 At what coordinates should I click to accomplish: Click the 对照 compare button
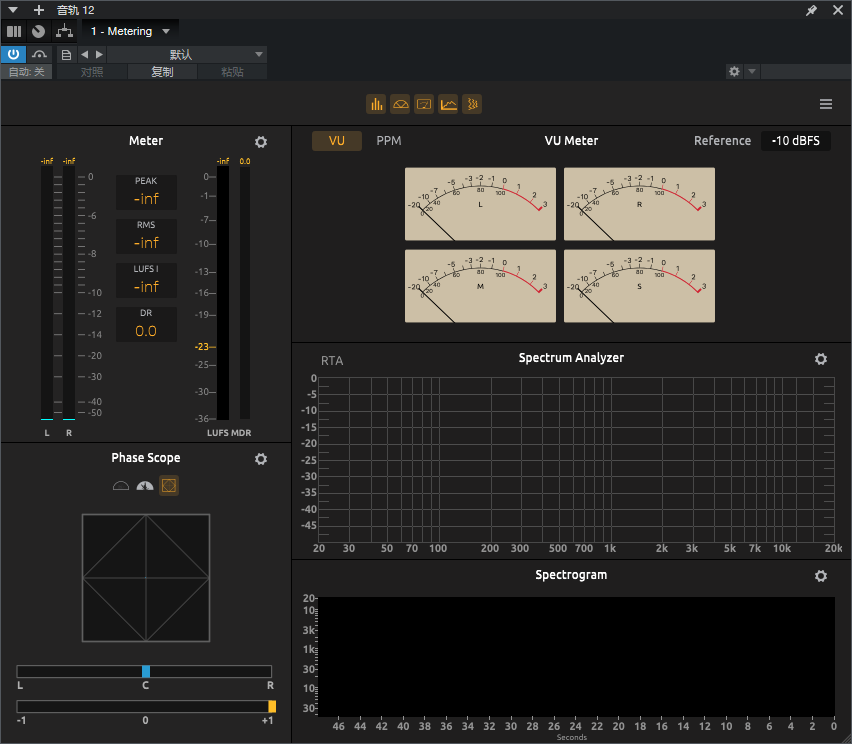(x=92, y=72)
